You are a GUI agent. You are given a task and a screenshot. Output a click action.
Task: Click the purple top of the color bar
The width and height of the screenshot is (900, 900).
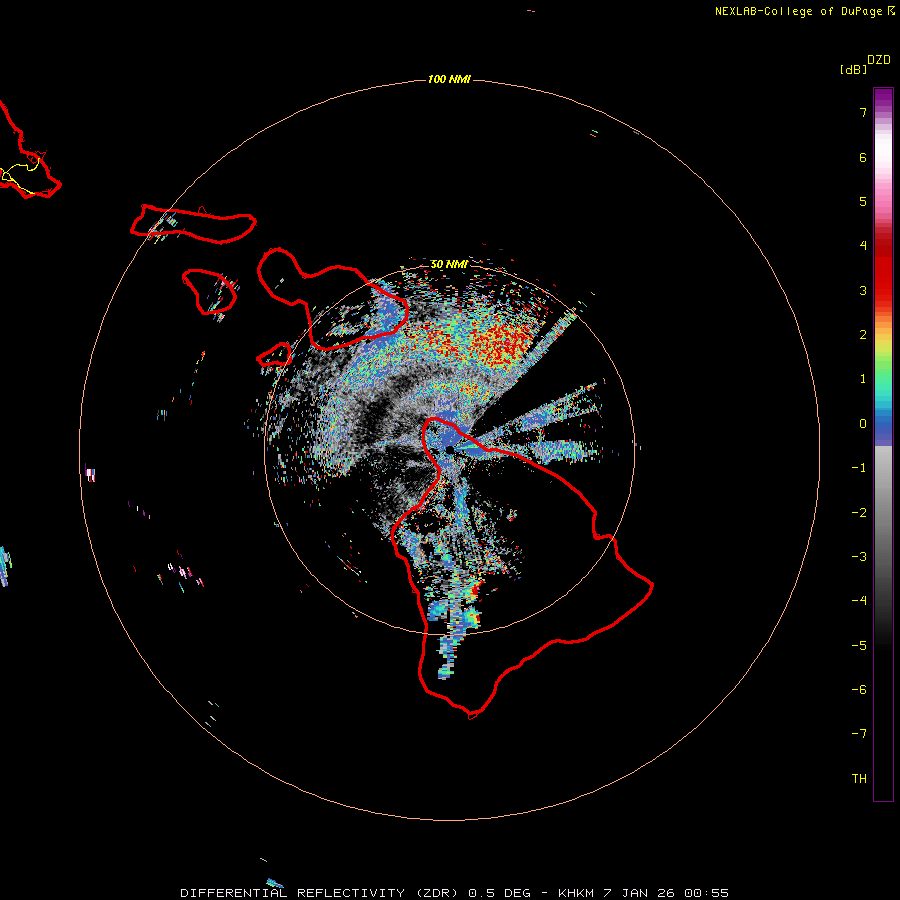pyautogui.click(x=883, y=99)
